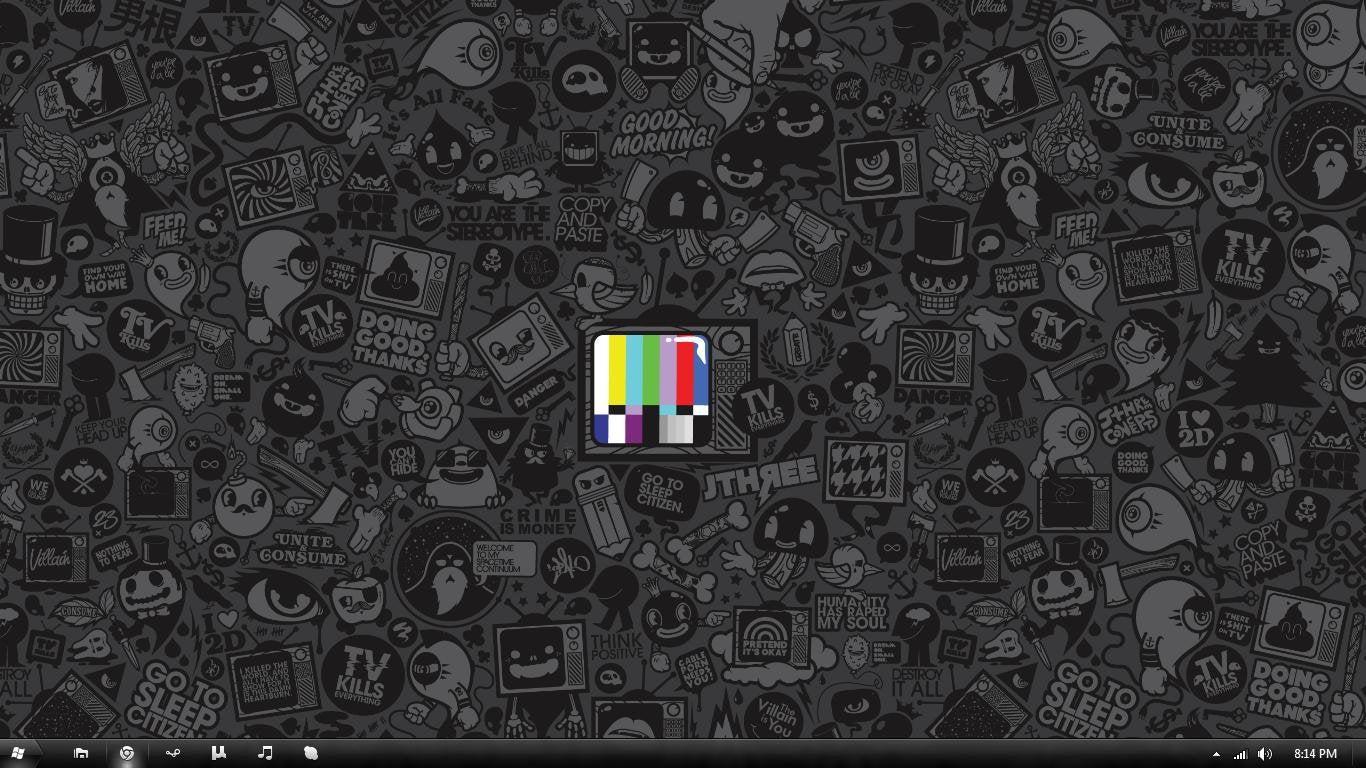
Task: Open the volume speaker icon to mute audio
Action: 1264,753
